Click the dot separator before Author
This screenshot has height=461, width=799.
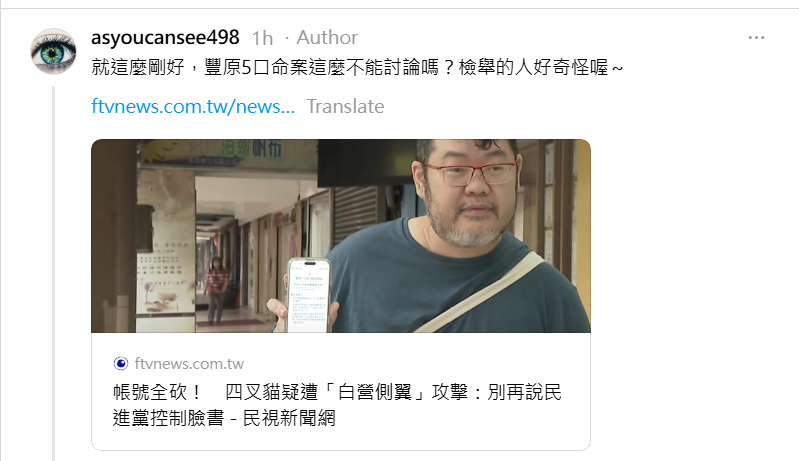pyautogui.click(x=287, y=38)
